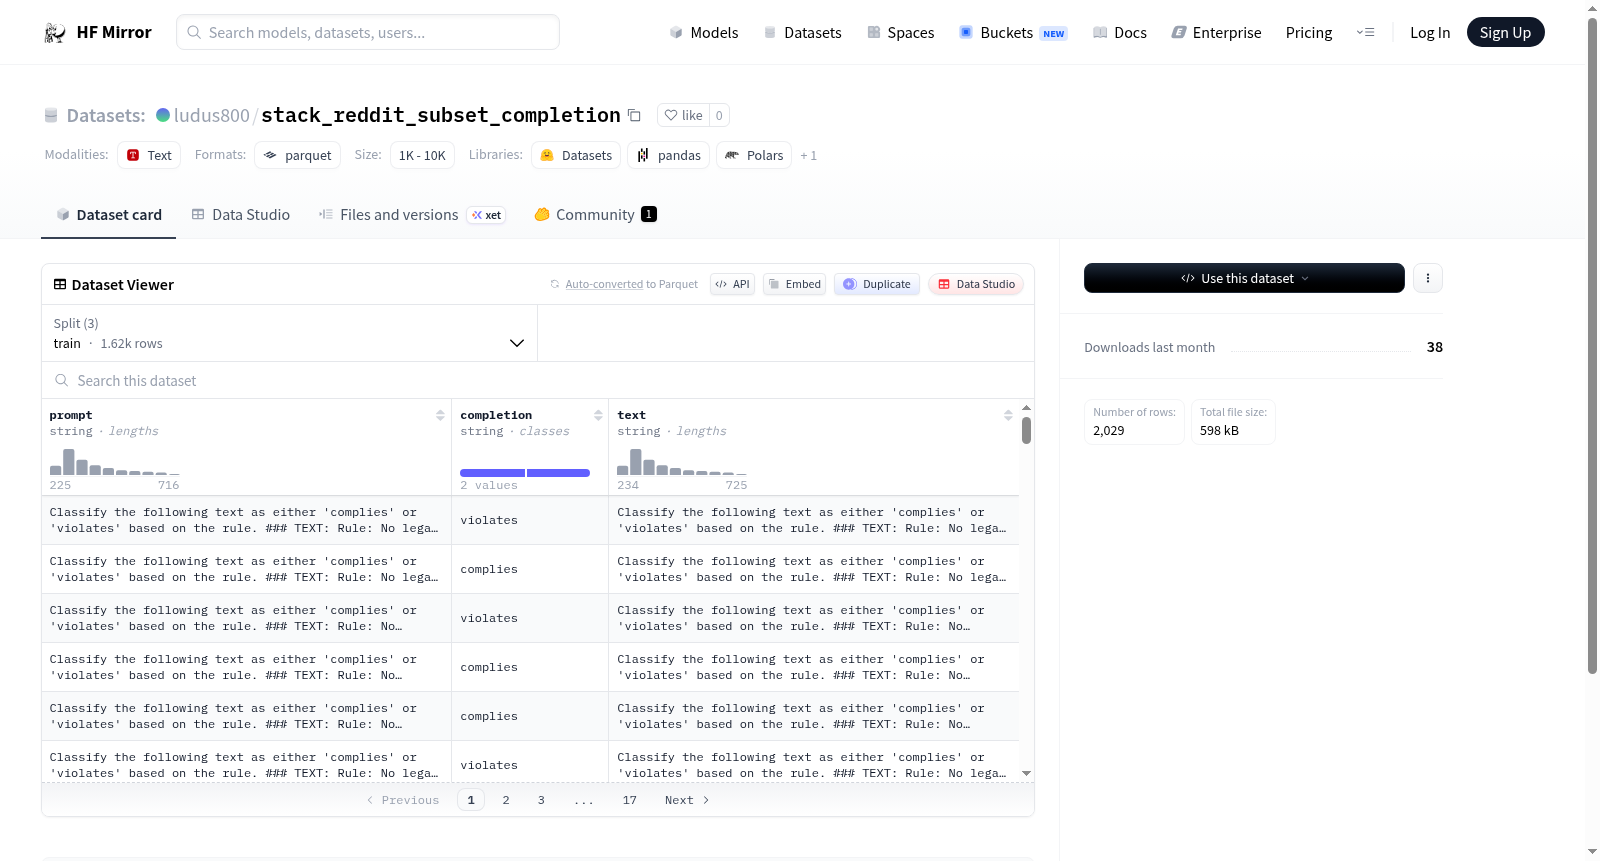Copy dataset name with the copy icon

click(634, 115)
